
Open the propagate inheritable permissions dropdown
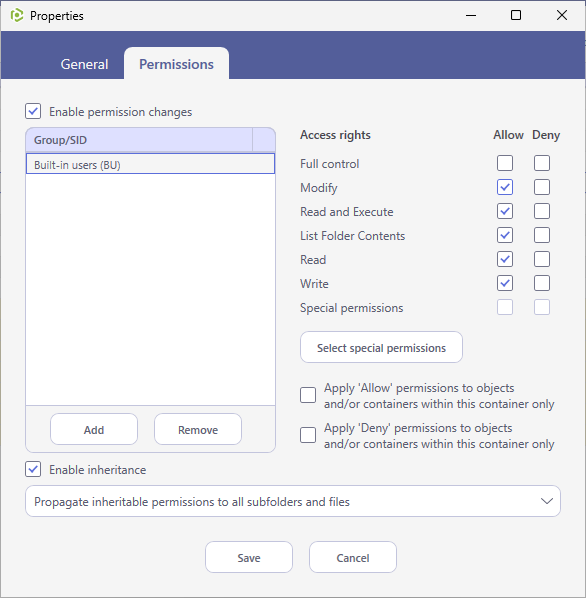click(x=293, y=501)
